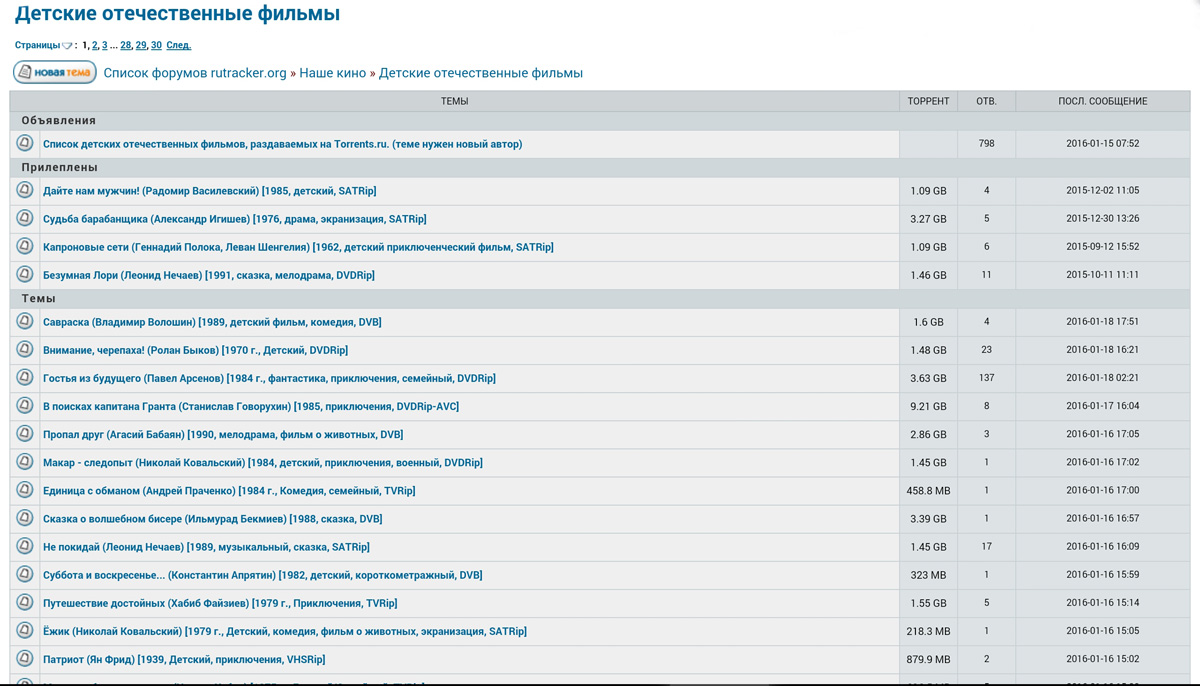The image size is (1200, 686).
Task: Open Список форумов rutracker.org breadcrumb
Action: [x=195, y=73]
